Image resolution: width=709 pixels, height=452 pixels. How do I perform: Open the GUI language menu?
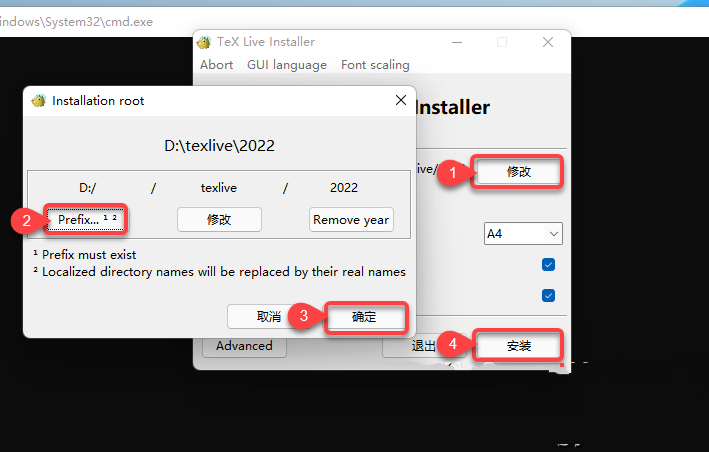pyautogui.click(x=287, y=65)
